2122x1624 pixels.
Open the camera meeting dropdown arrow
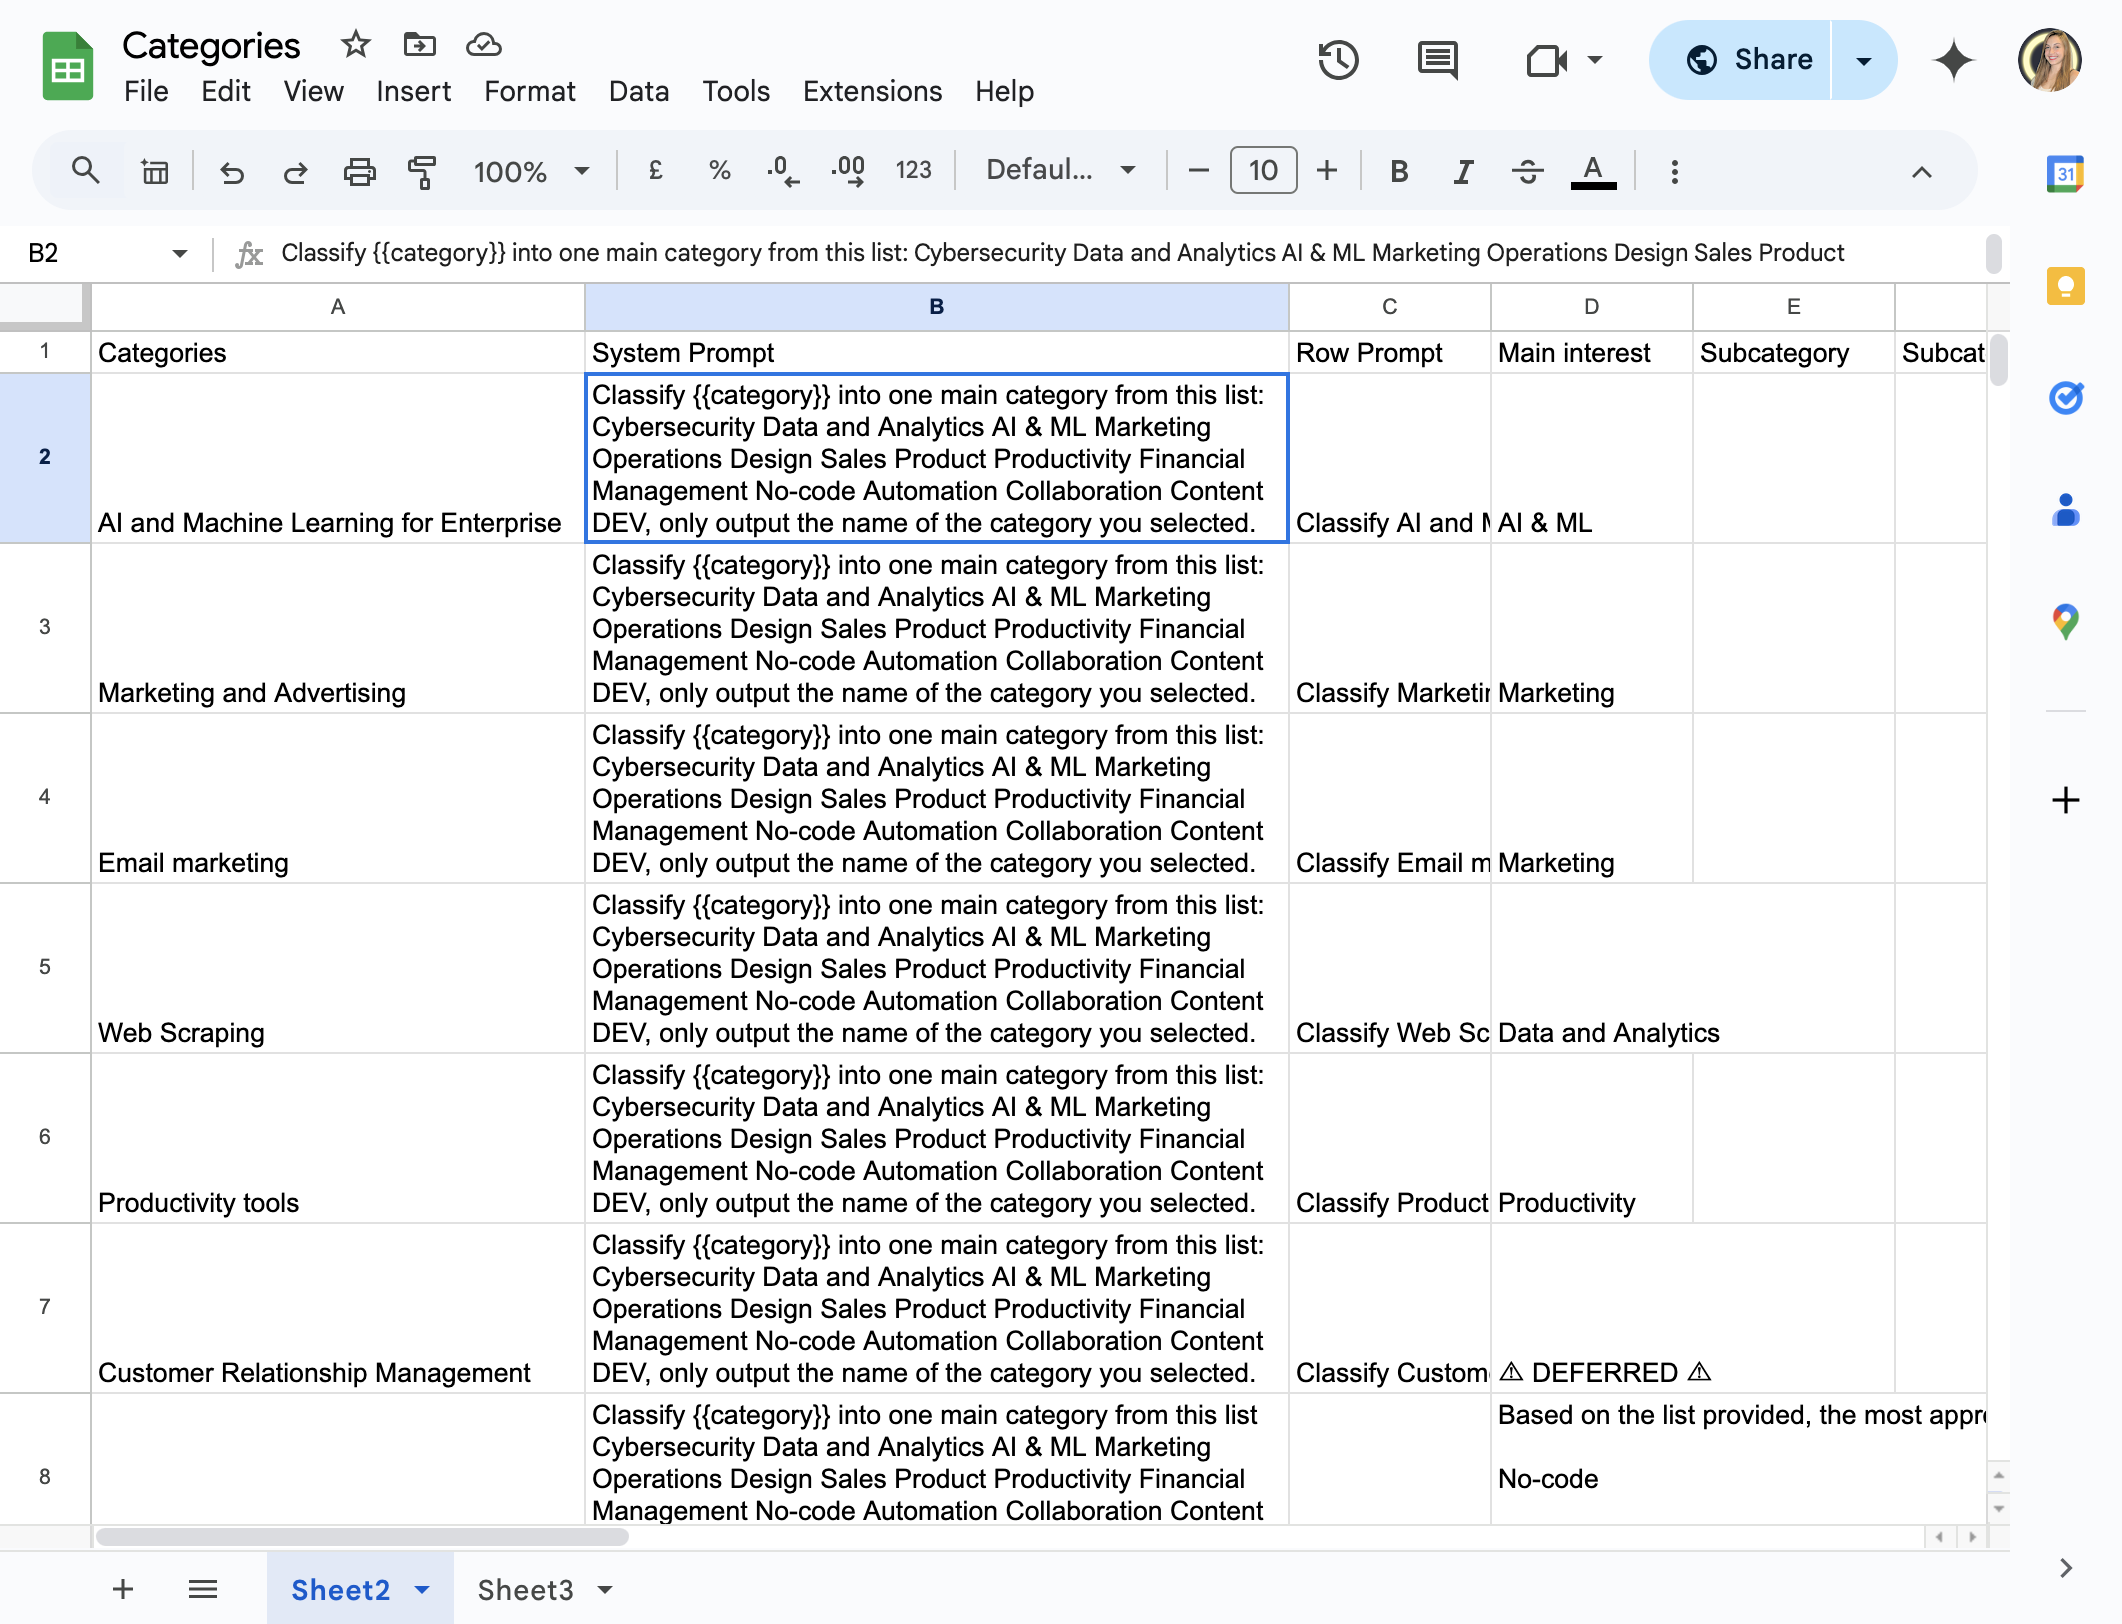pos(1596,60)
